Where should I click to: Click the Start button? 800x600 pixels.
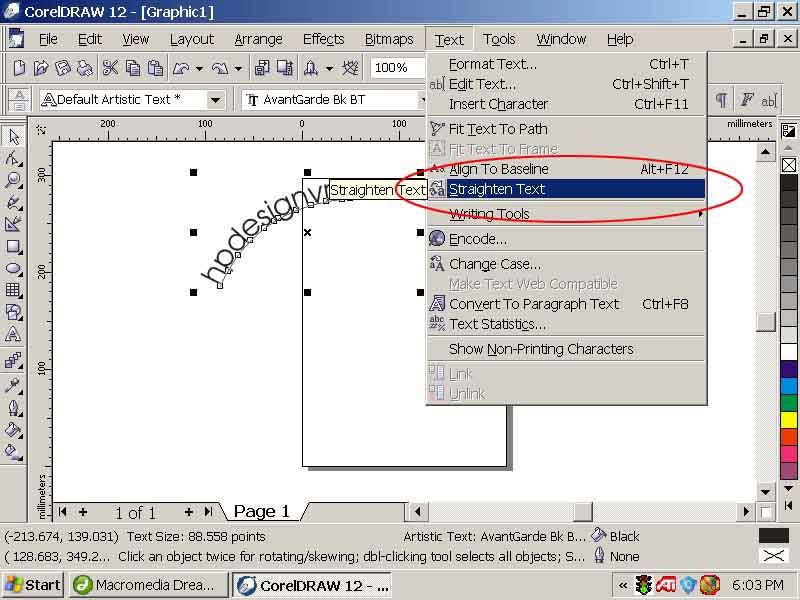[x=33, y=585]
